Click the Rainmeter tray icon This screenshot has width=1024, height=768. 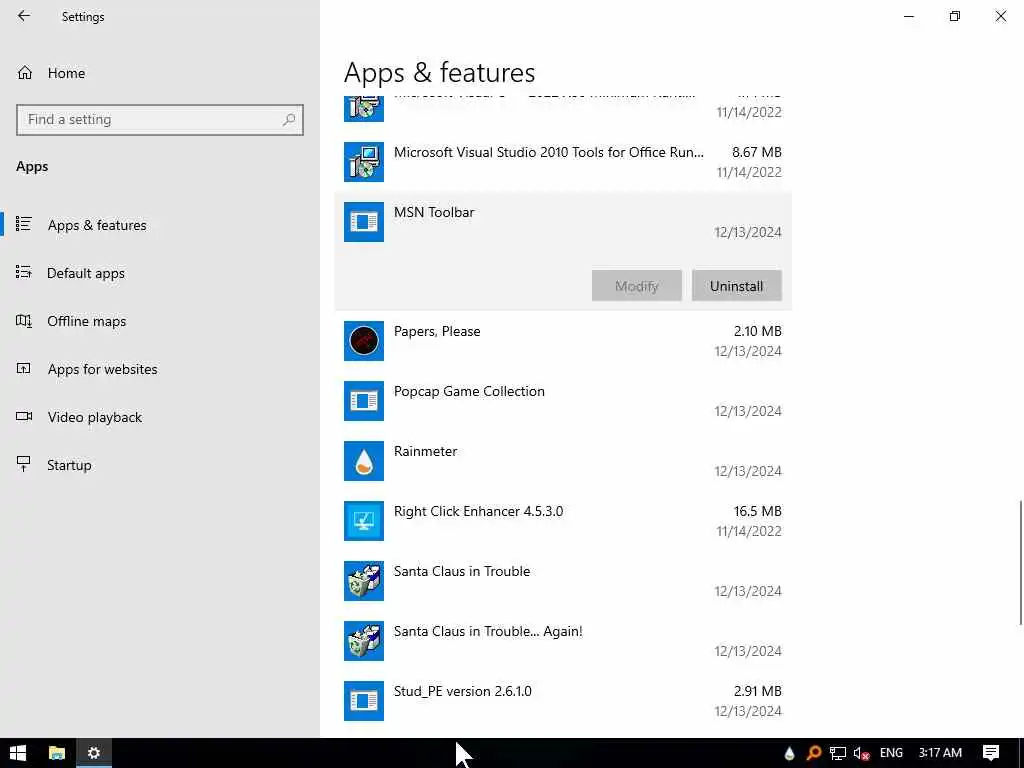(790, 753)
